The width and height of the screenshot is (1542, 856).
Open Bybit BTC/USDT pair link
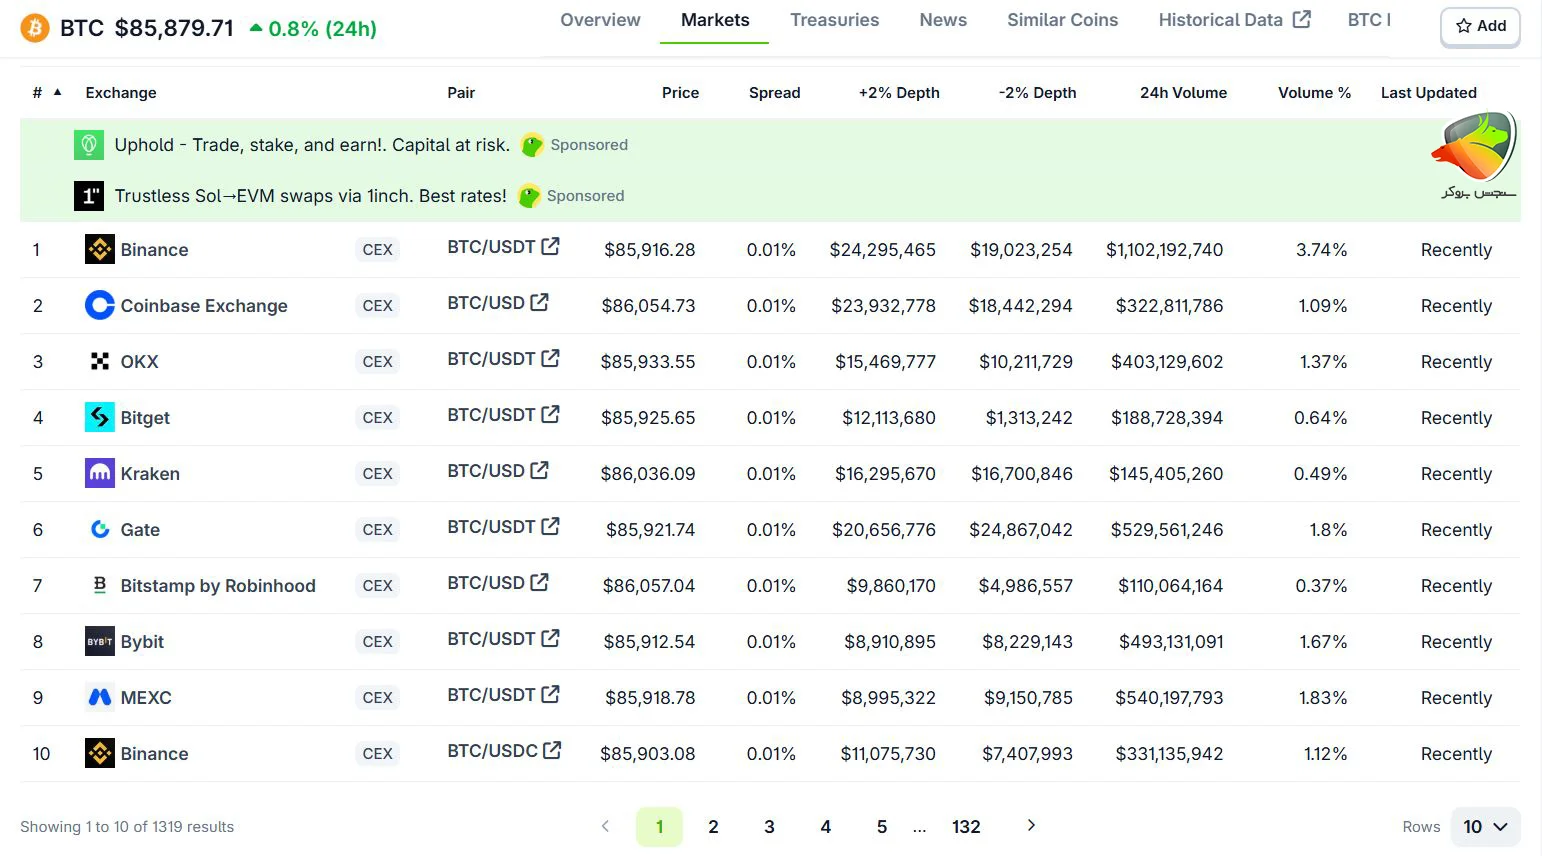click(503, 639)
